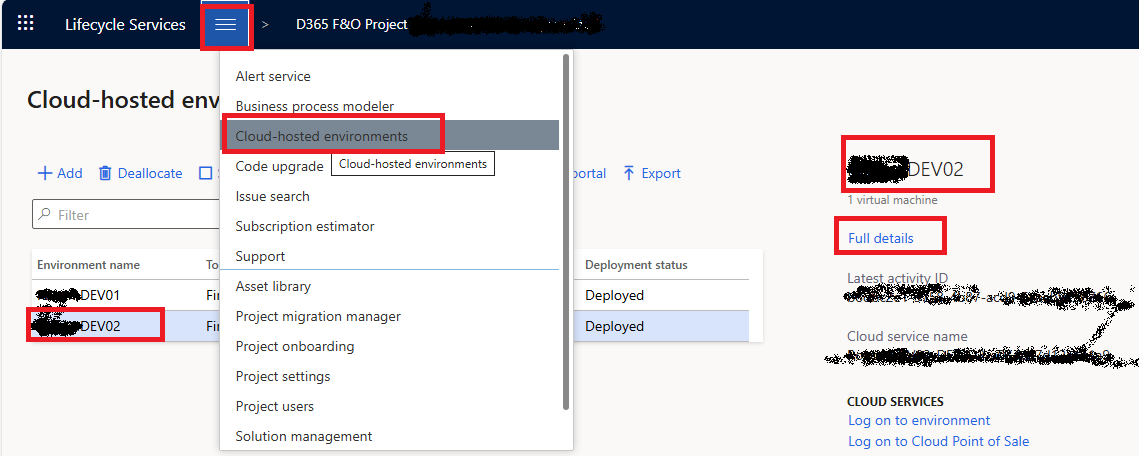This screenshot has height=456, width=1139.
Task: Click the Cloud service name label
Action: [x=907, y=336]
